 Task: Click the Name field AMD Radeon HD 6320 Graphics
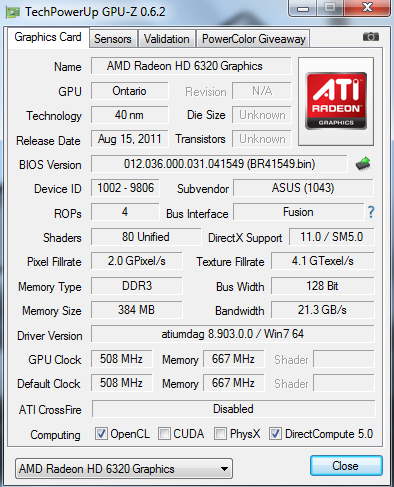coord(191,66)
